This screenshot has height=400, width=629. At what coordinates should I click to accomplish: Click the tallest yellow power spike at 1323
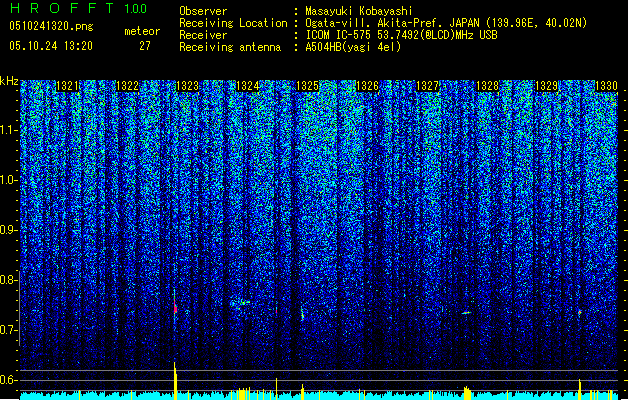click(x=175, y=380)
